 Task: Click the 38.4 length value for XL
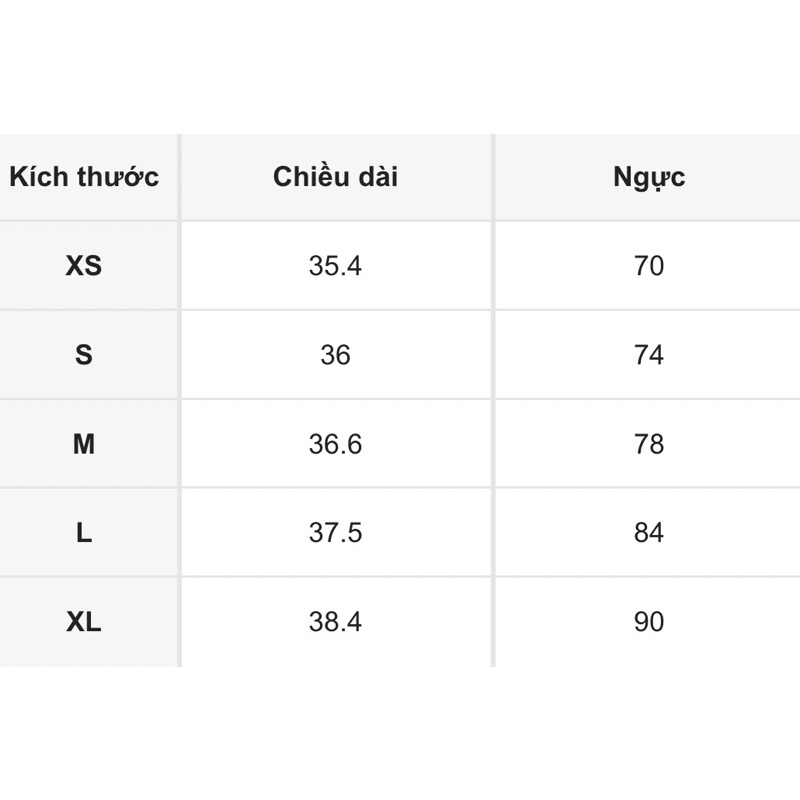[335, 622]
